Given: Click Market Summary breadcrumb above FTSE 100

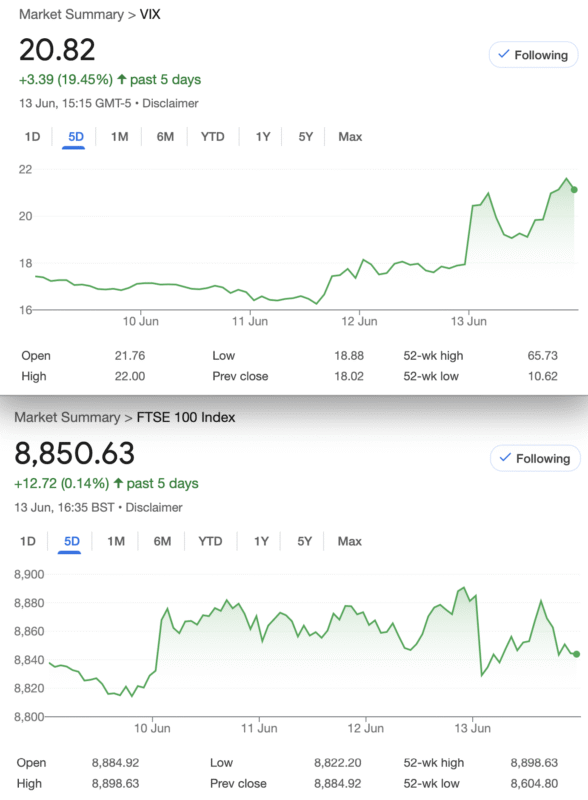Looking at the screenshot, I should click(x=67, y=417).
